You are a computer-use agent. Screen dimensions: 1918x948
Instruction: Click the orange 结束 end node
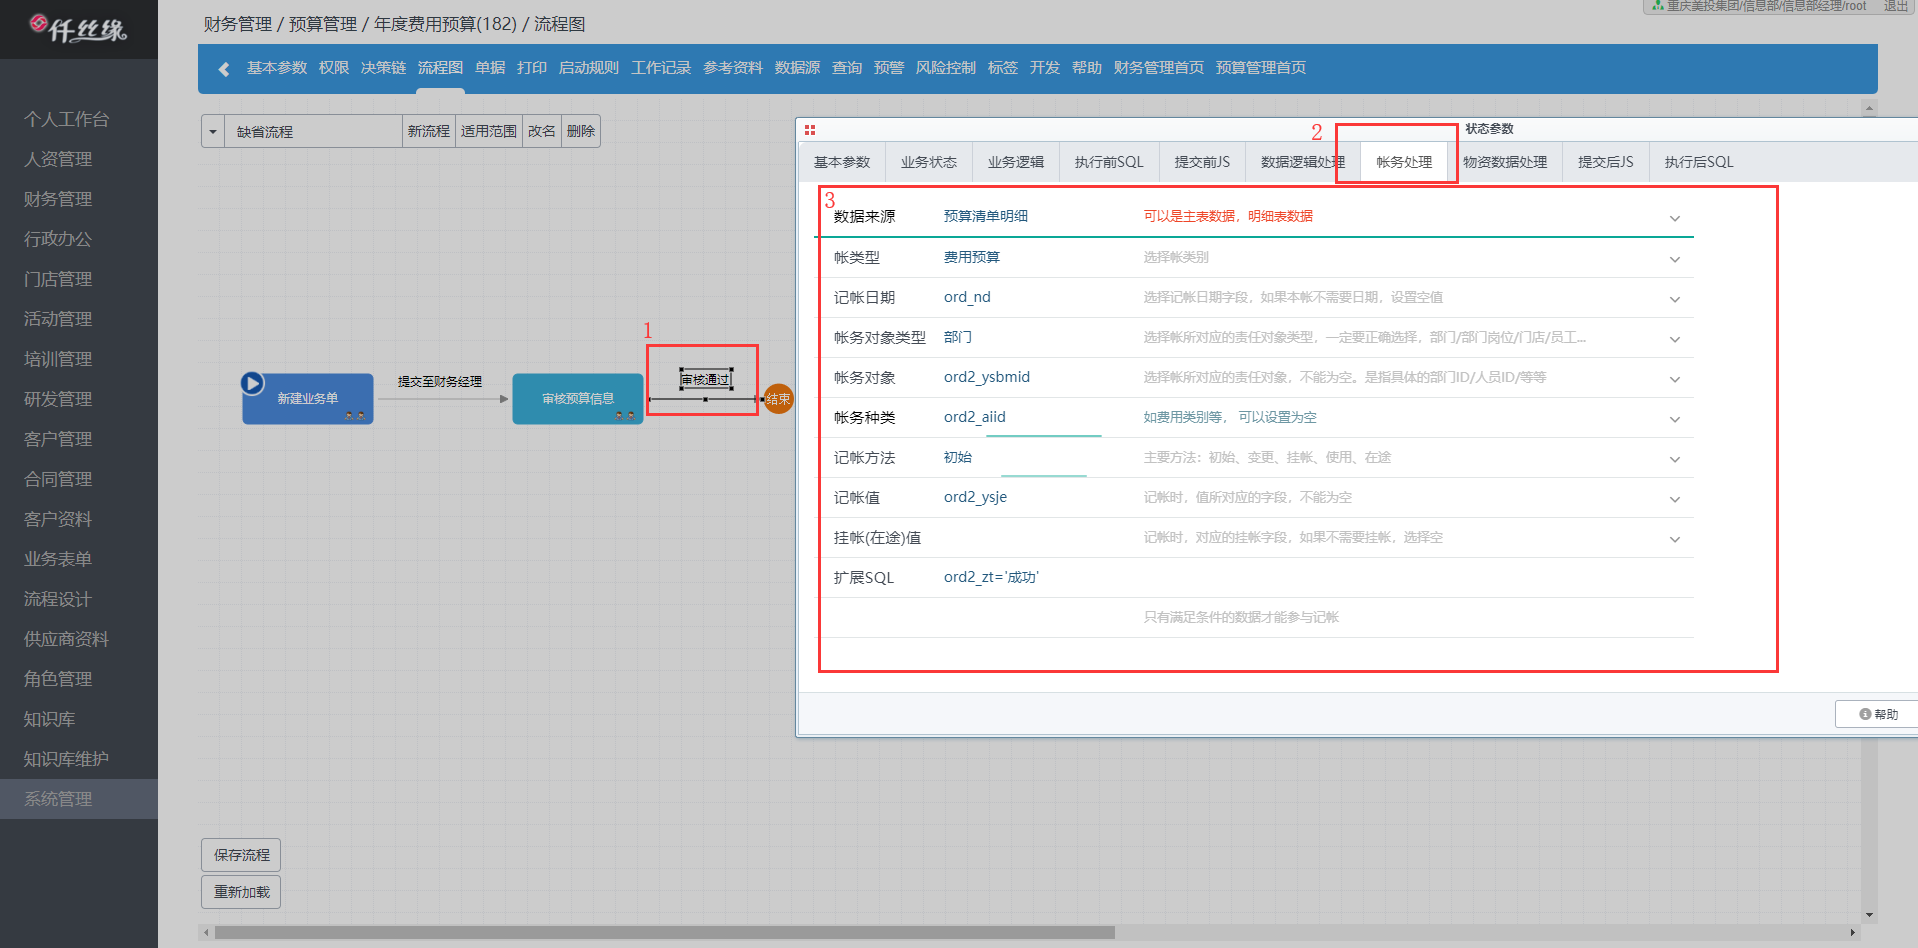[778, 399]
